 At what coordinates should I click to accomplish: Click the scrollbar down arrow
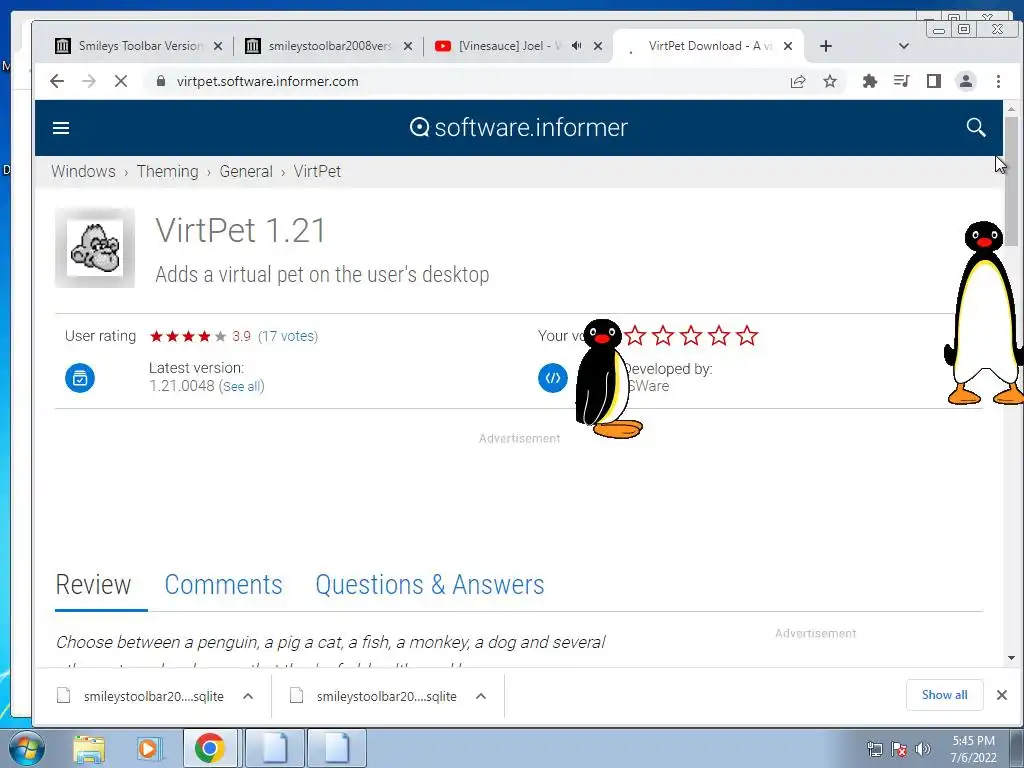(1011, 658)
